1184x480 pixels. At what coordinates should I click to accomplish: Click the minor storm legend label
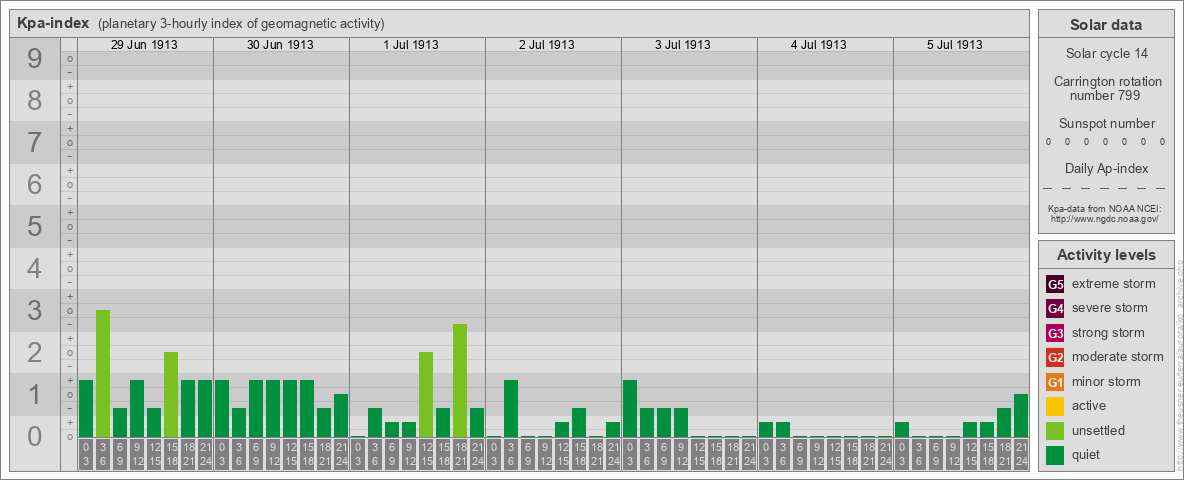[x=1106, y=381]
